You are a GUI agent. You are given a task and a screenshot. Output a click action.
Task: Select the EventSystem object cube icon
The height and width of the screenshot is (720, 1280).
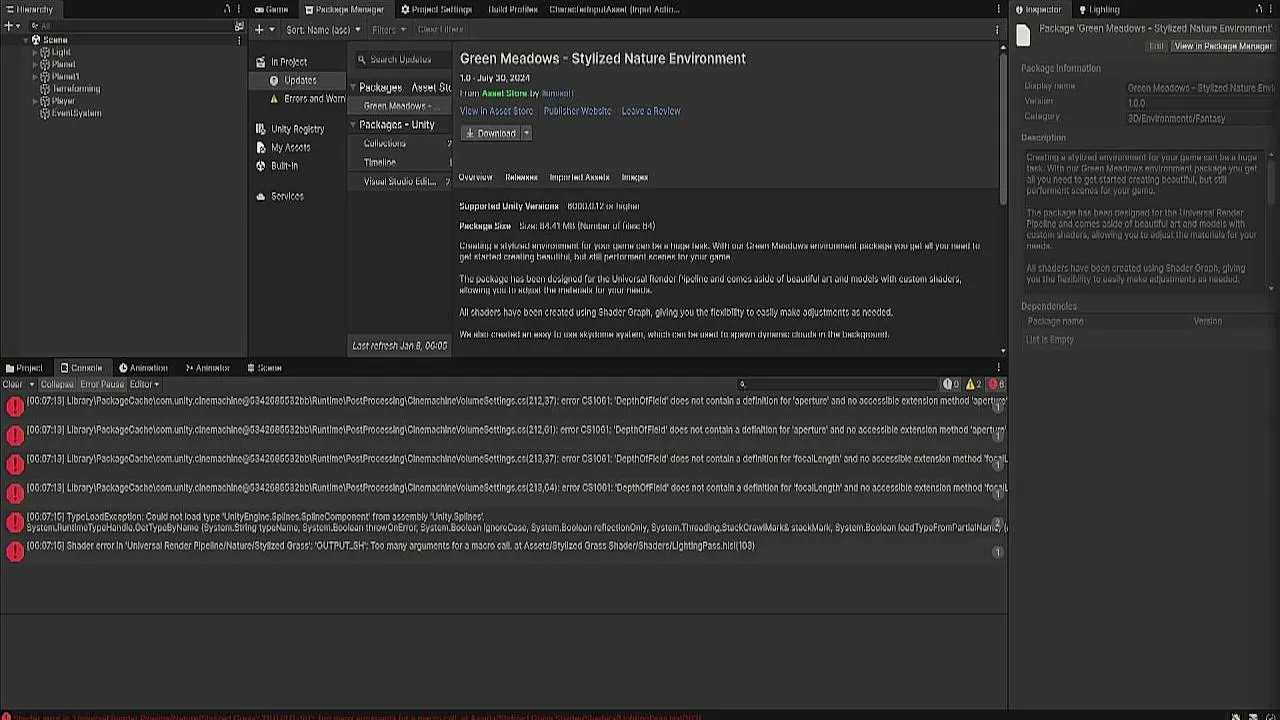point(45,113)
